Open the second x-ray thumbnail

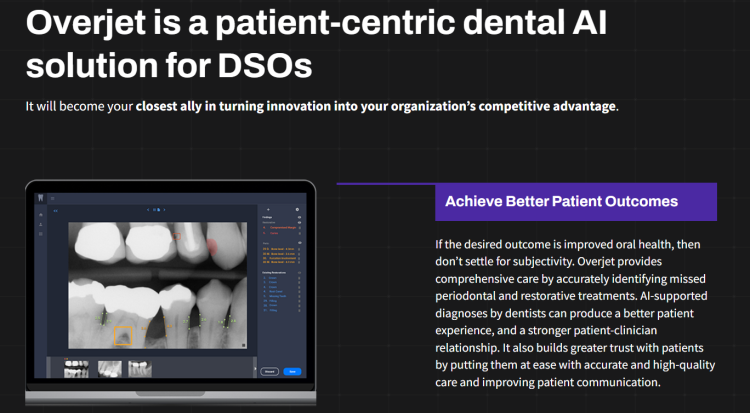[x=110, y=369]
